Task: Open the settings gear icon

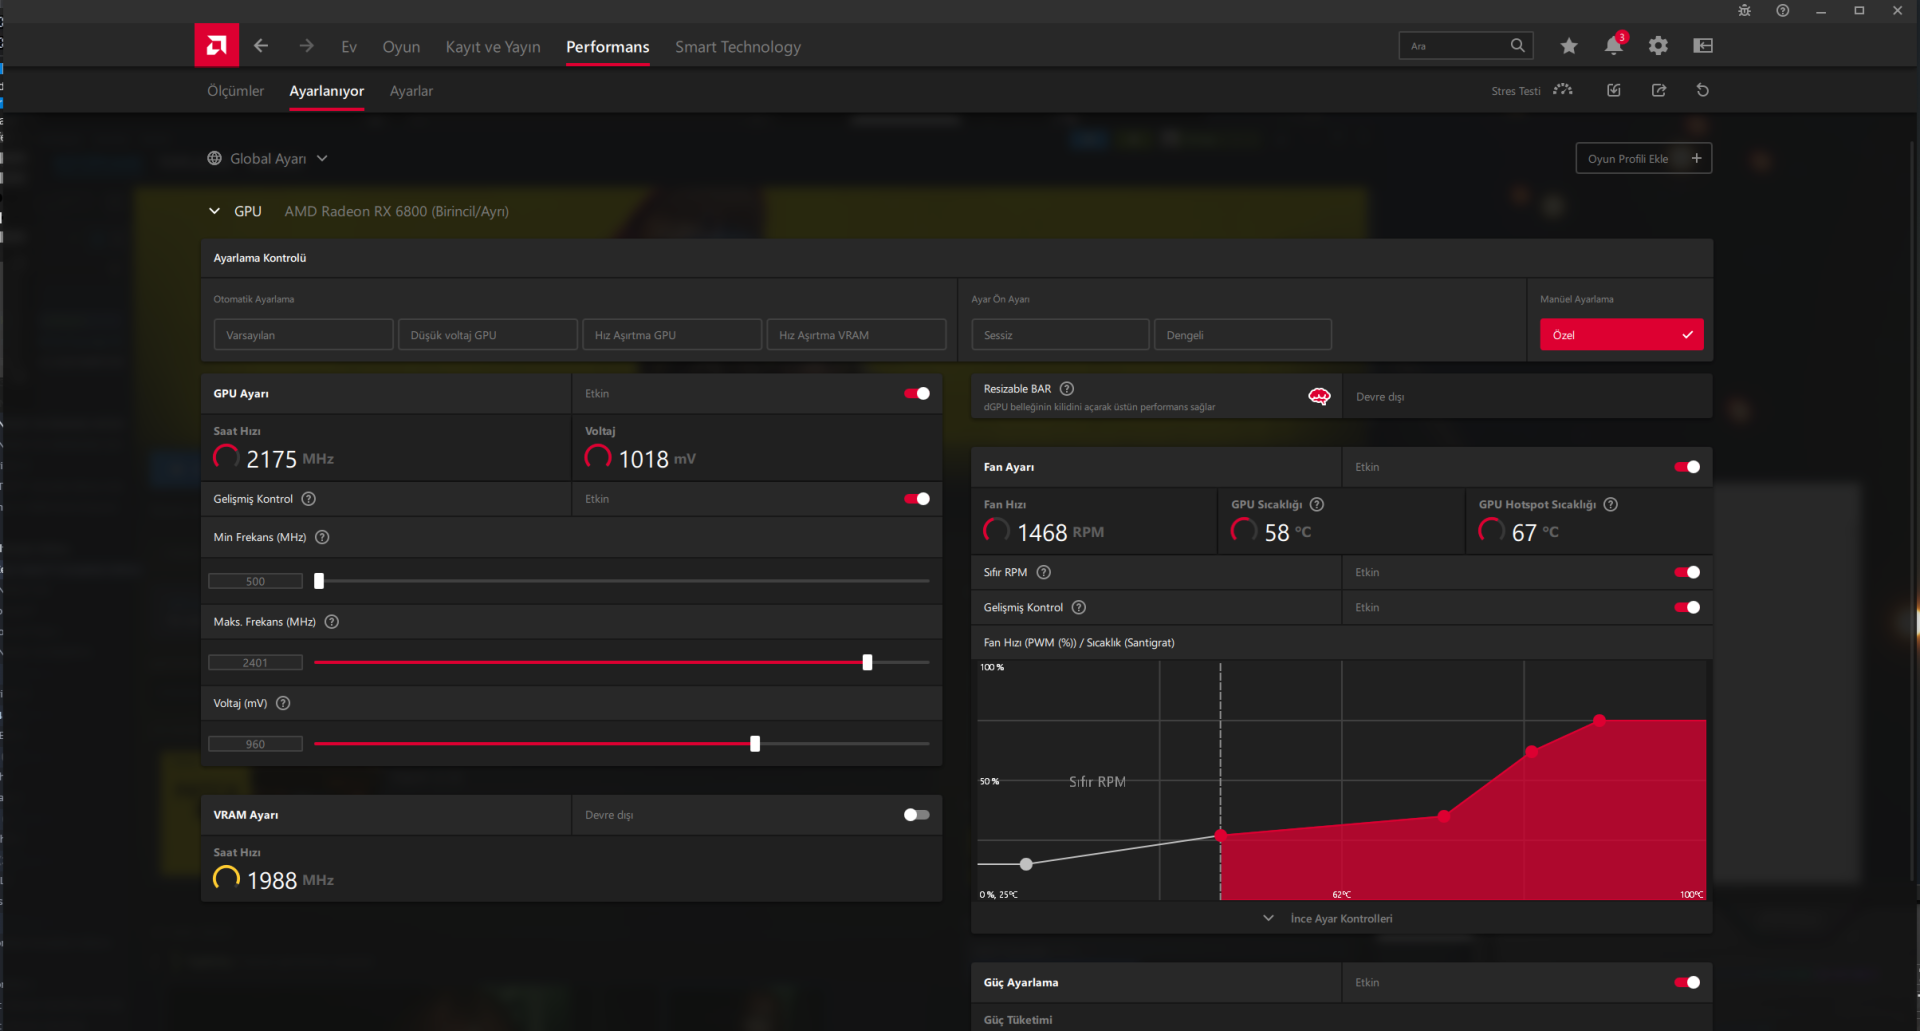Action: point(1658,46)
